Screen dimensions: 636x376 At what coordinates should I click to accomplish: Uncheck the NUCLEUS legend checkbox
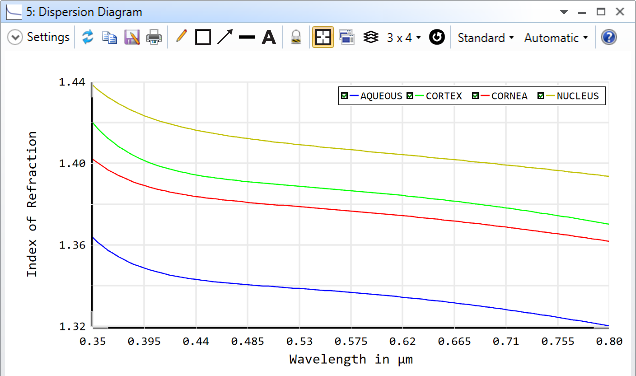coord(541,96)
